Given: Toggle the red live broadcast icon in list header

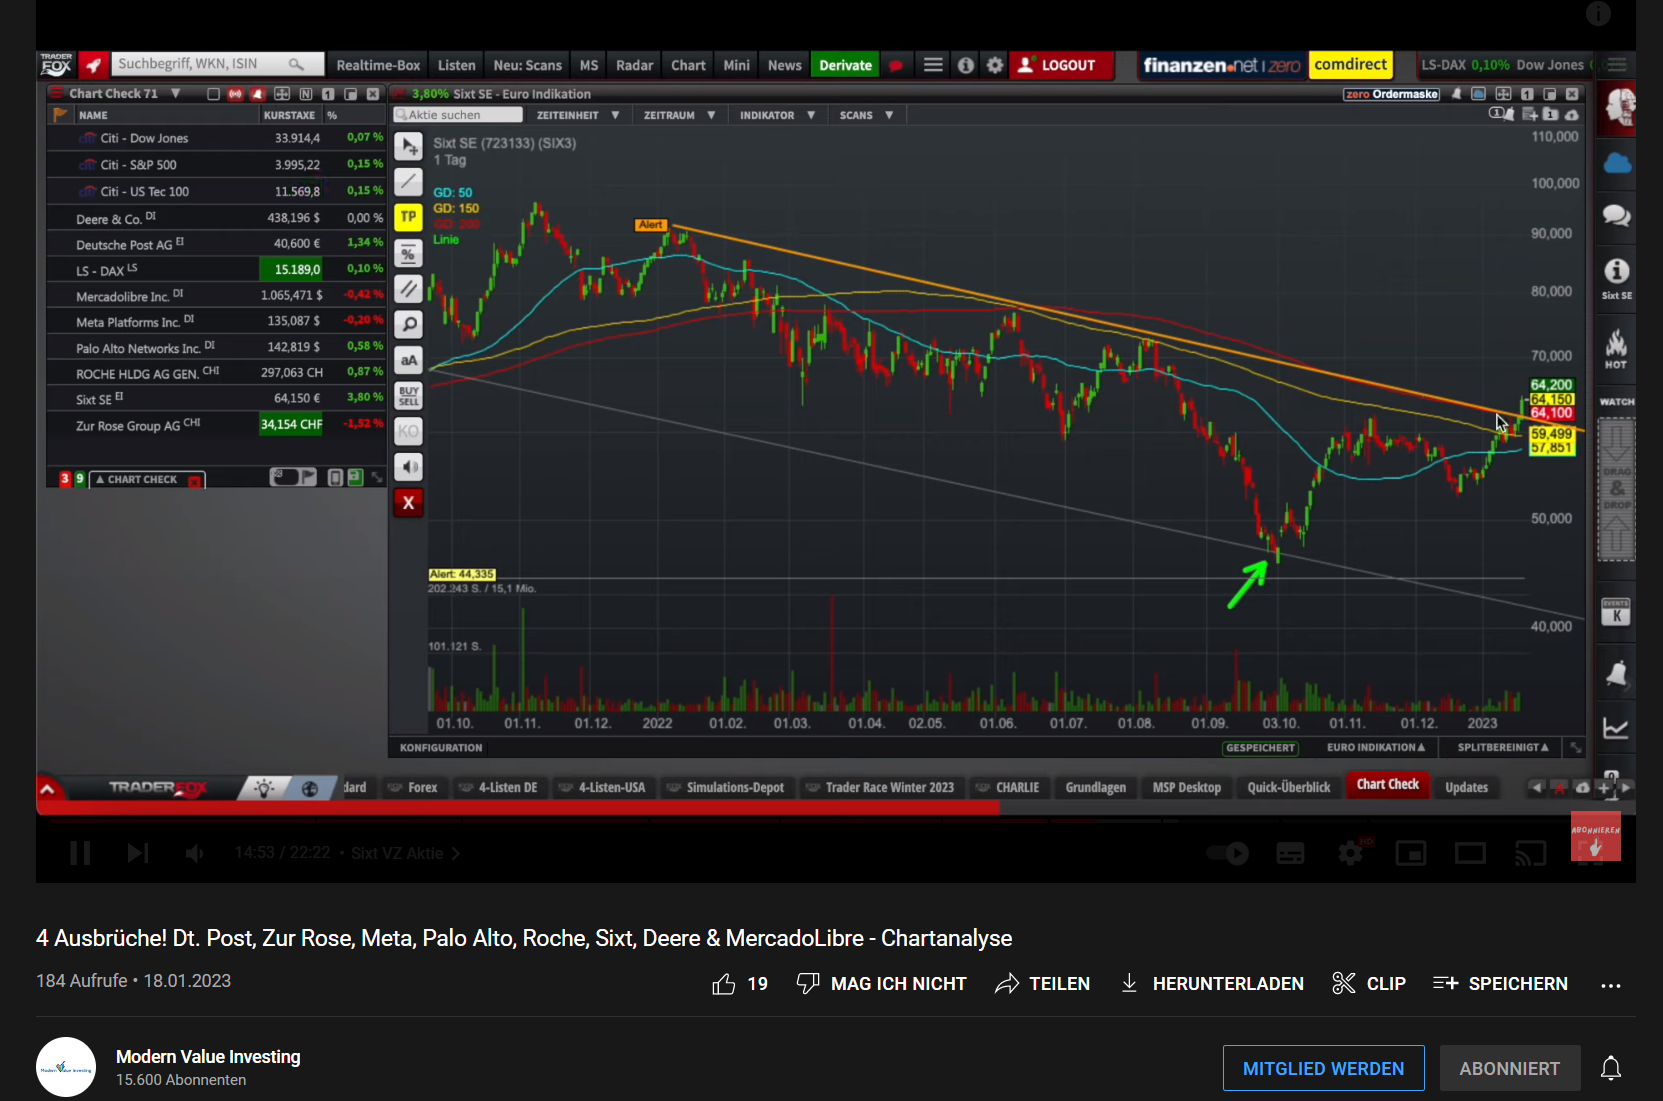Looking at the screenshot, I should point(235,94).
